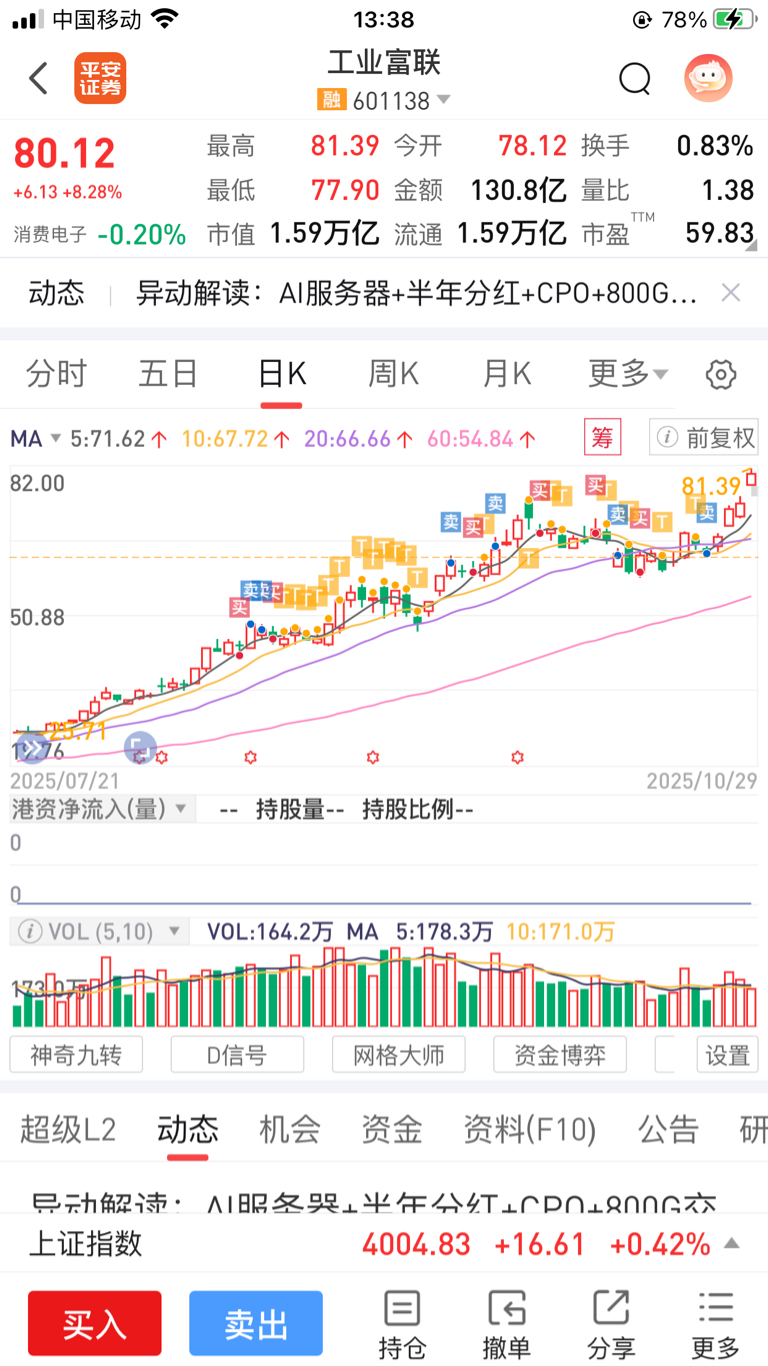
Task: Switch to 分时 chart tab
Action: [57, 375]
